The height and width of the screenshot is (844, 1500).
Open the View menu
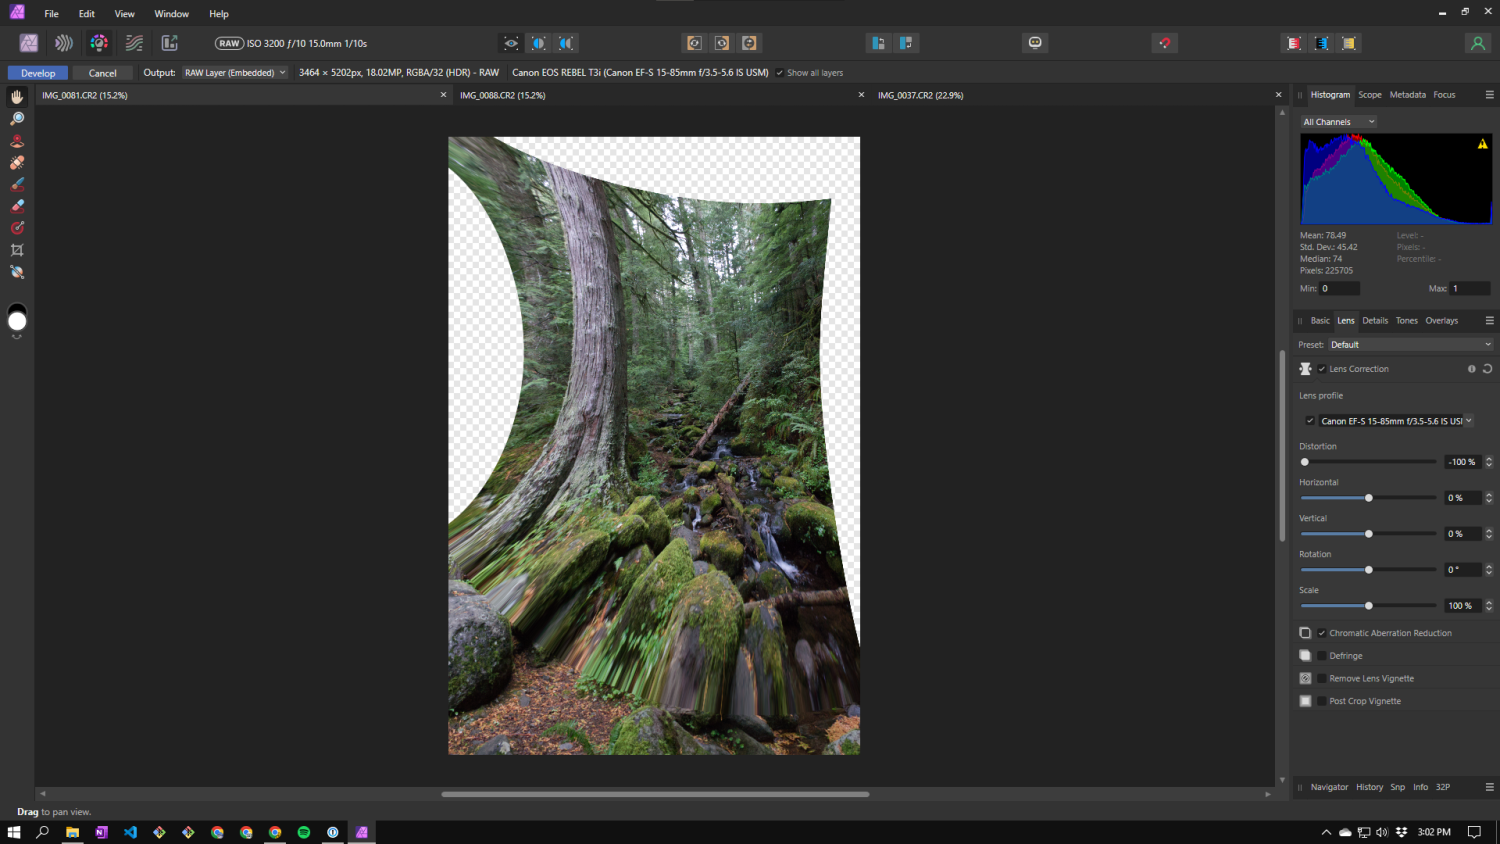click(x=124, y=14)
